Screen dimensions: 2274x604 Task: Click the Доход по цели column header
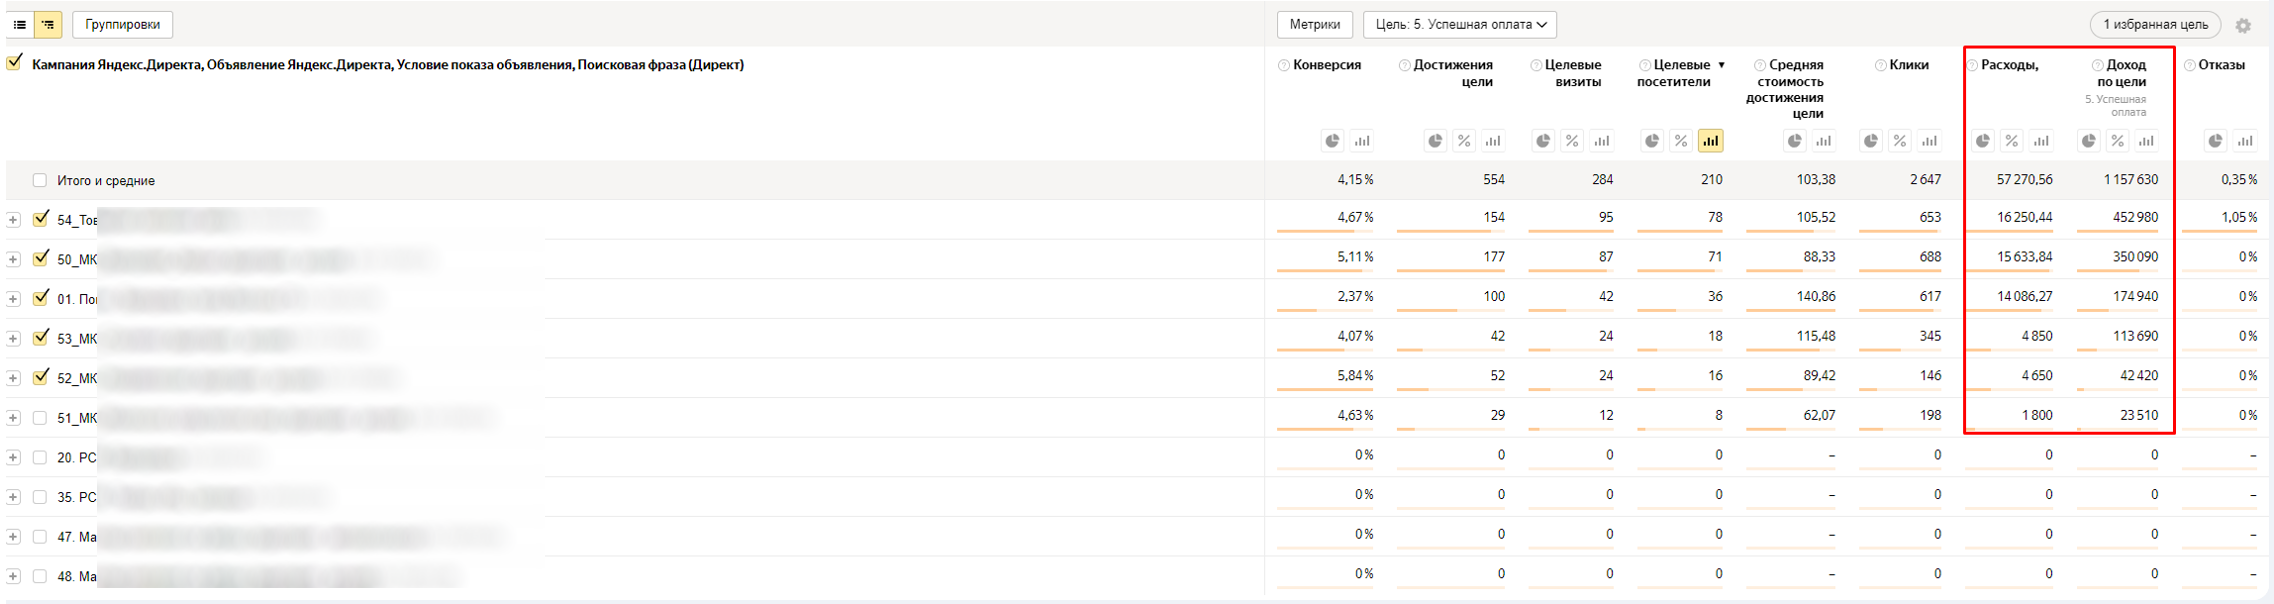(x=2121, y=73)
